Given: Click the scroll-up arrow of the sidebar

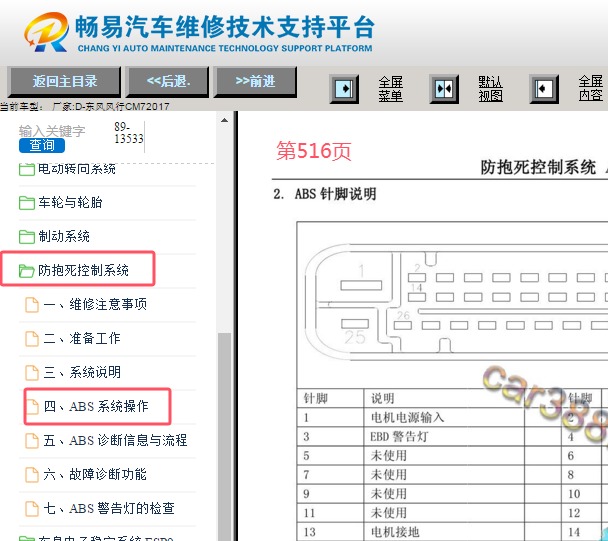Looking at the screenshot, I should 224,120.
